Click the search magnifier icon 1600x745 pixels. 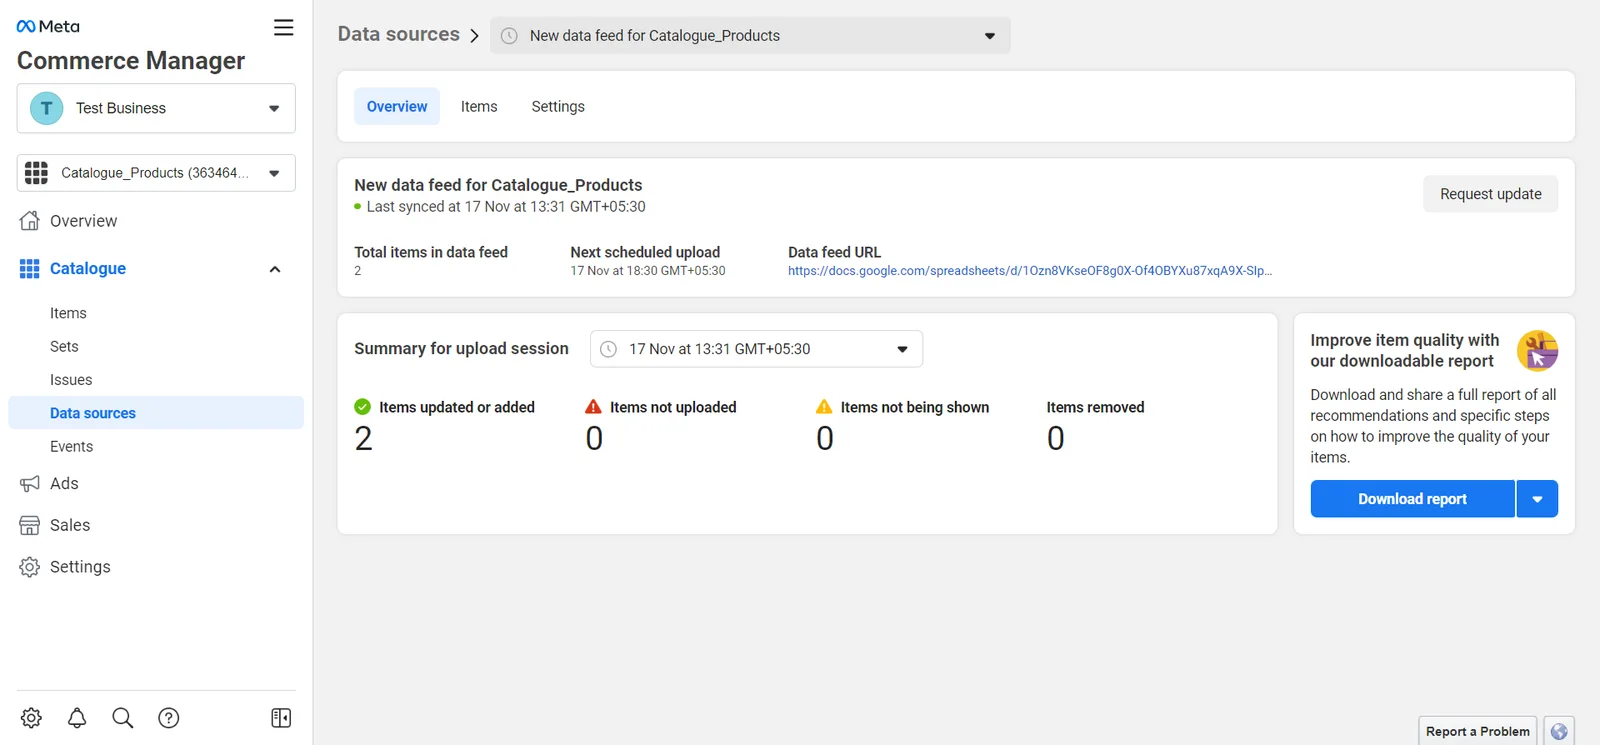[x=123, y=718]
